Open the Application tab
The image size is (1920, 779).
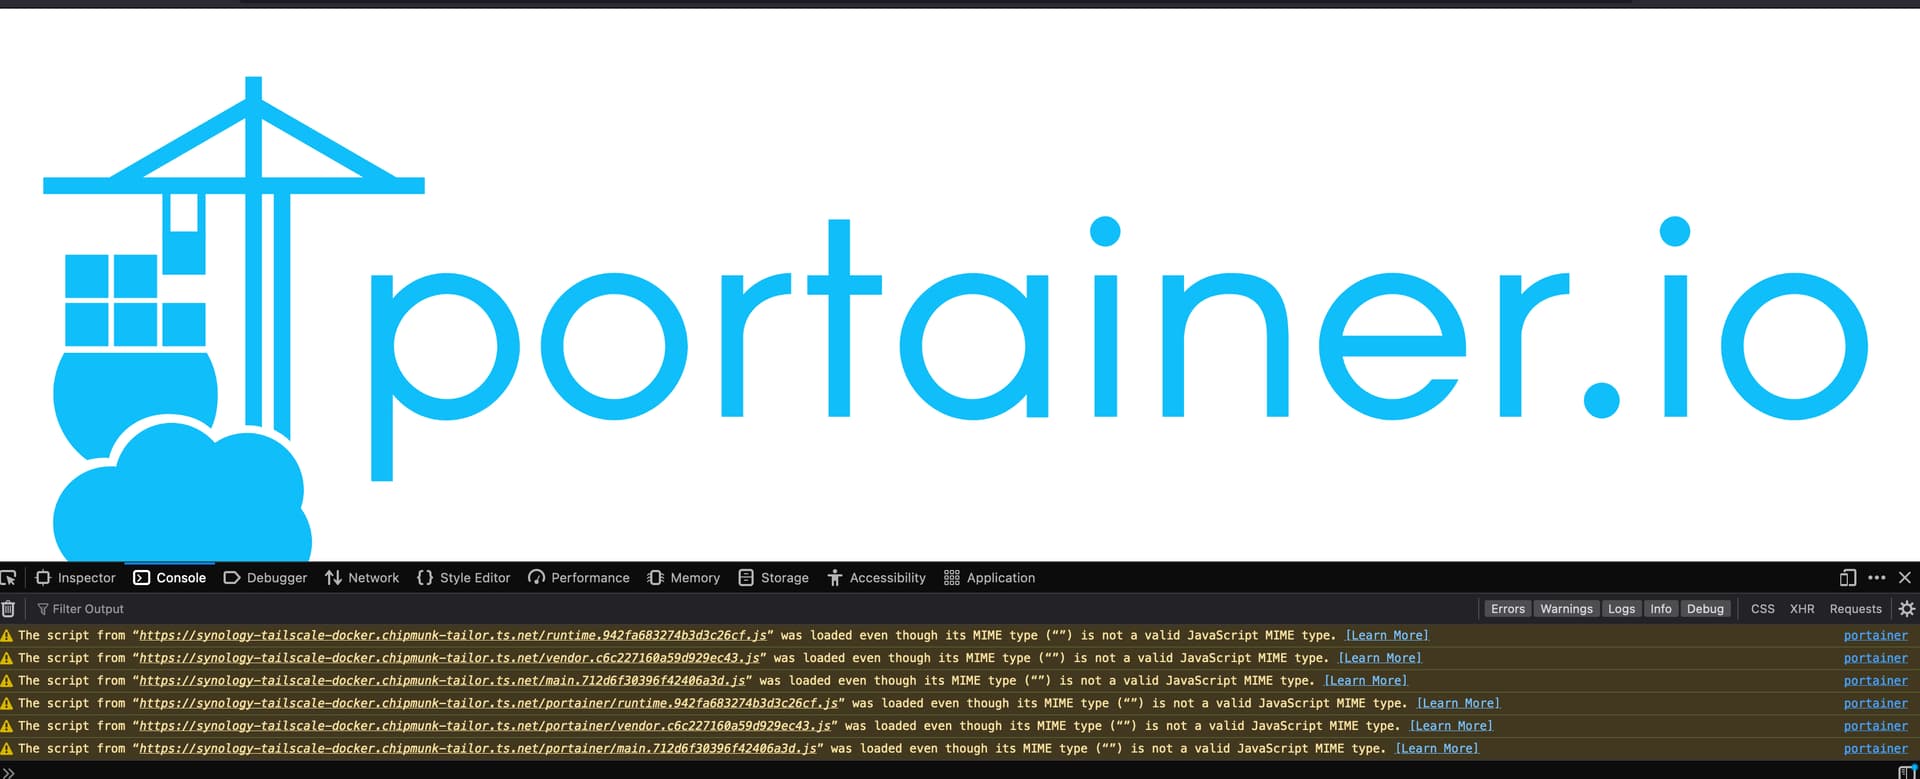click(x=990, y=578)
